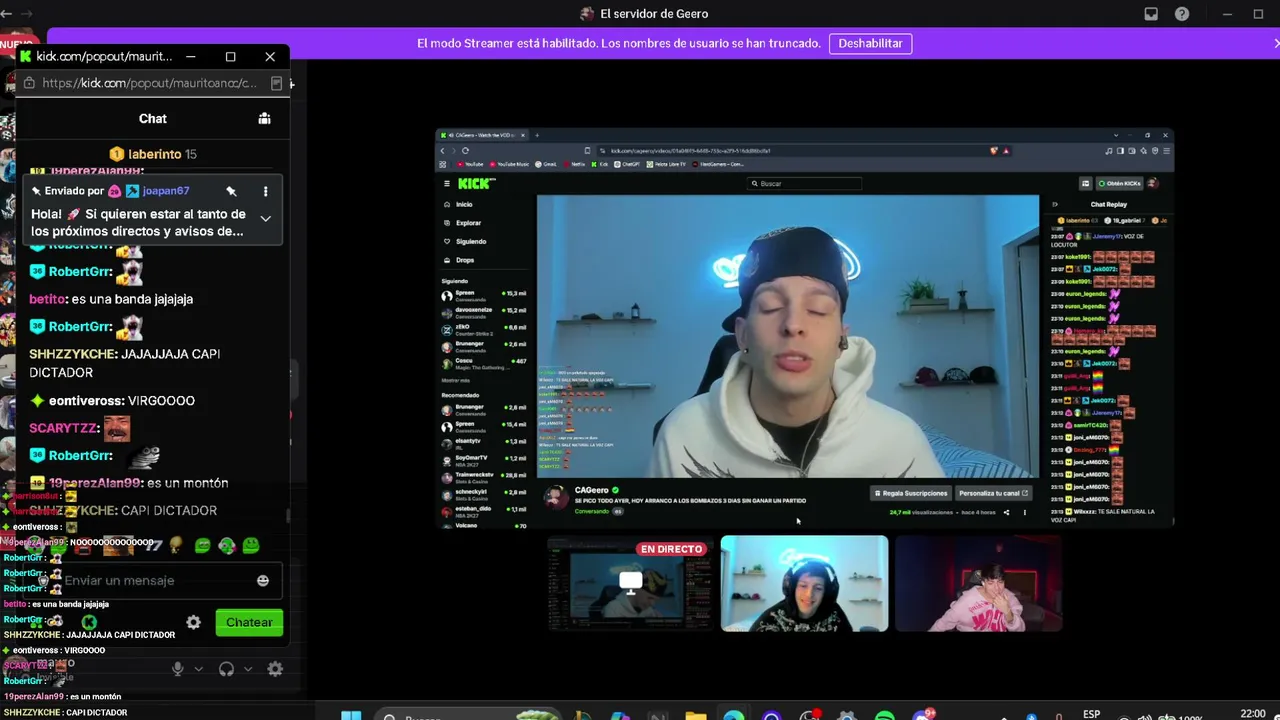Click the Kick logo in shared browser

click(476, 183)
